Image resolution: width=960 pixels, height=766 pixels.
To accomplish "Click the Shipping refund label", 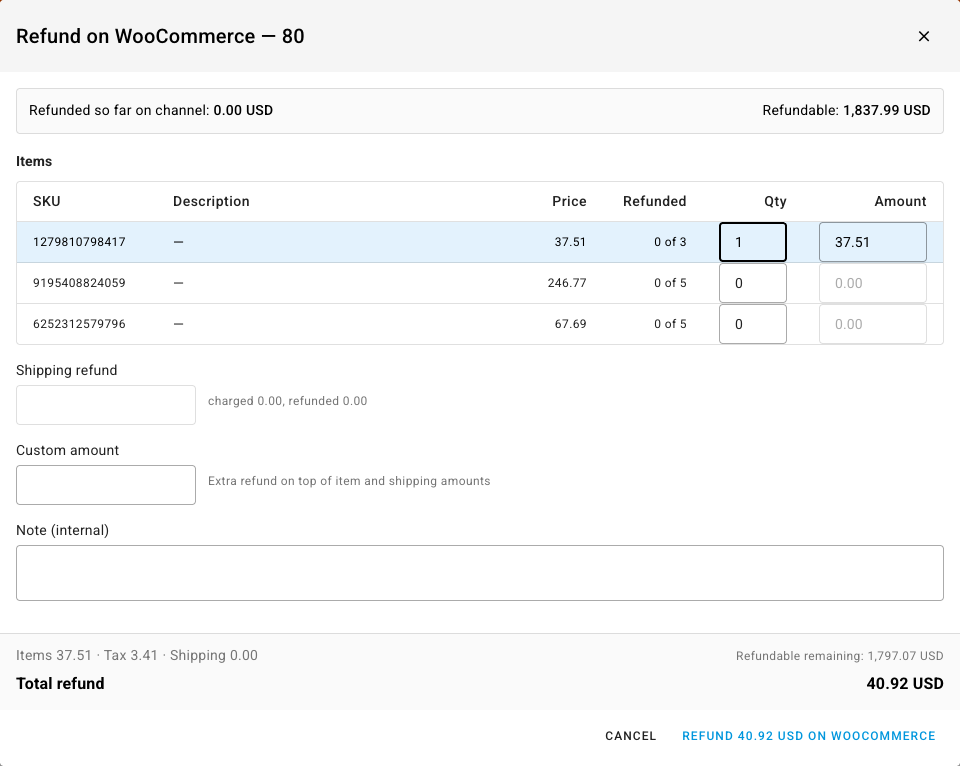I will tap(67, 370).
